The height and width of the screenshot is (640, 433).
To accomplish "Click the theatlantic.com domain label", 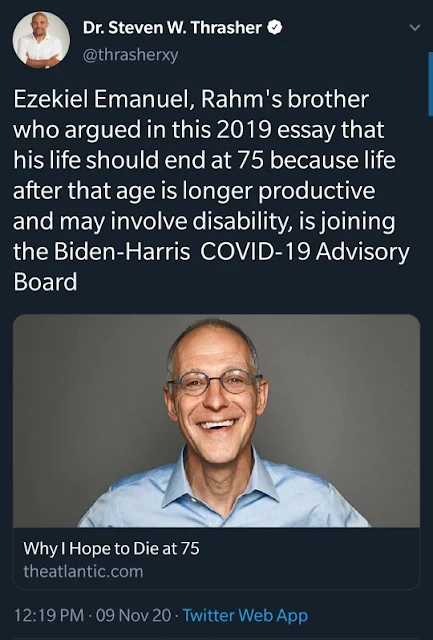I will 83,571.
